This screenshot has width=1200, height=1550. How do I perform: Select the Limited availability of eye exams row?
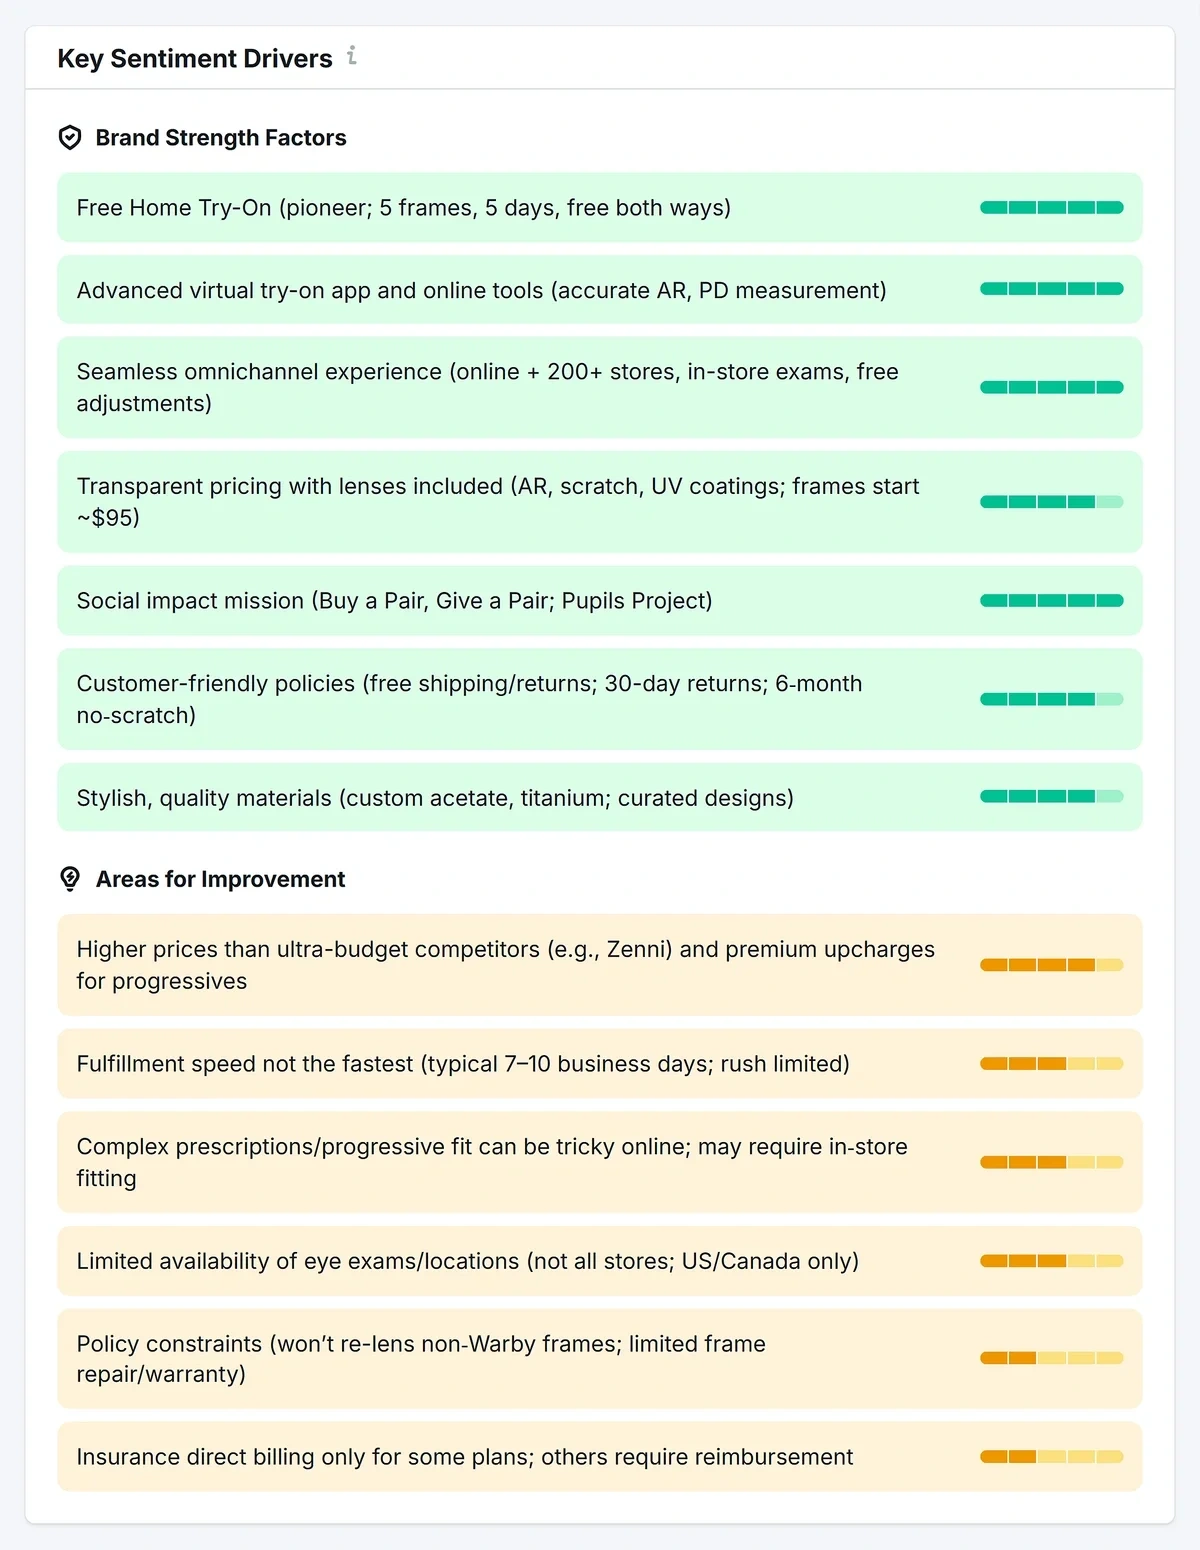click(467, 1261)
